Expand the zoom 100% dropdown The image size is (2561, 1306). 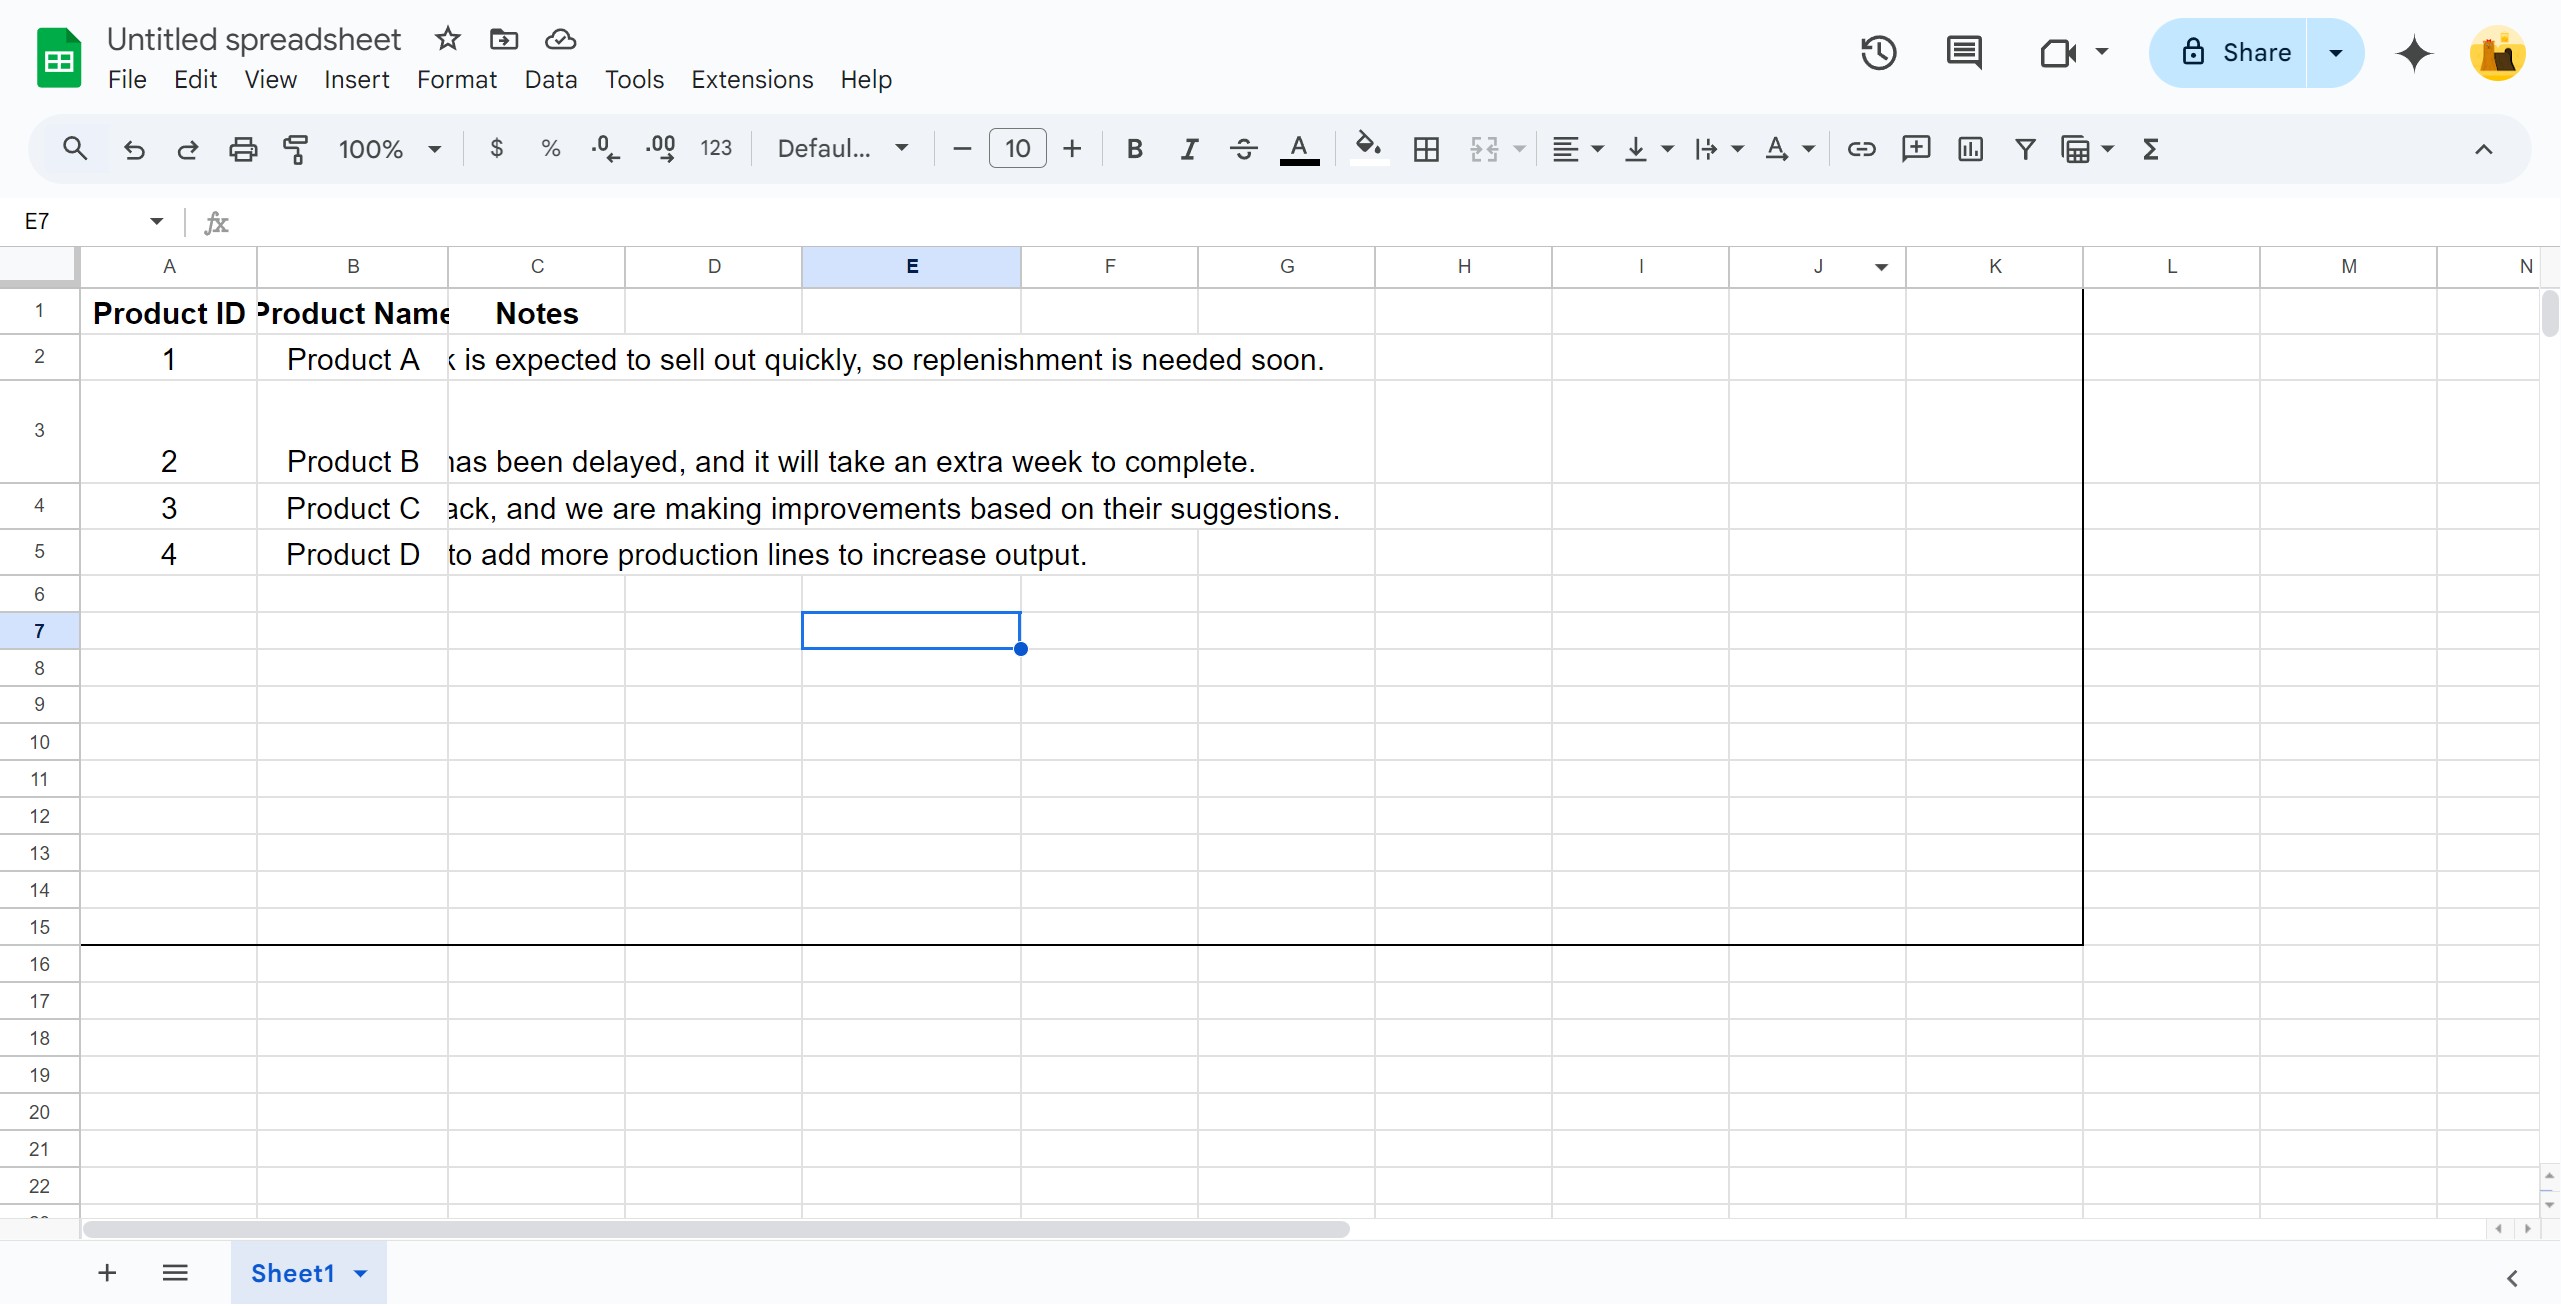[x=390, y=149]
